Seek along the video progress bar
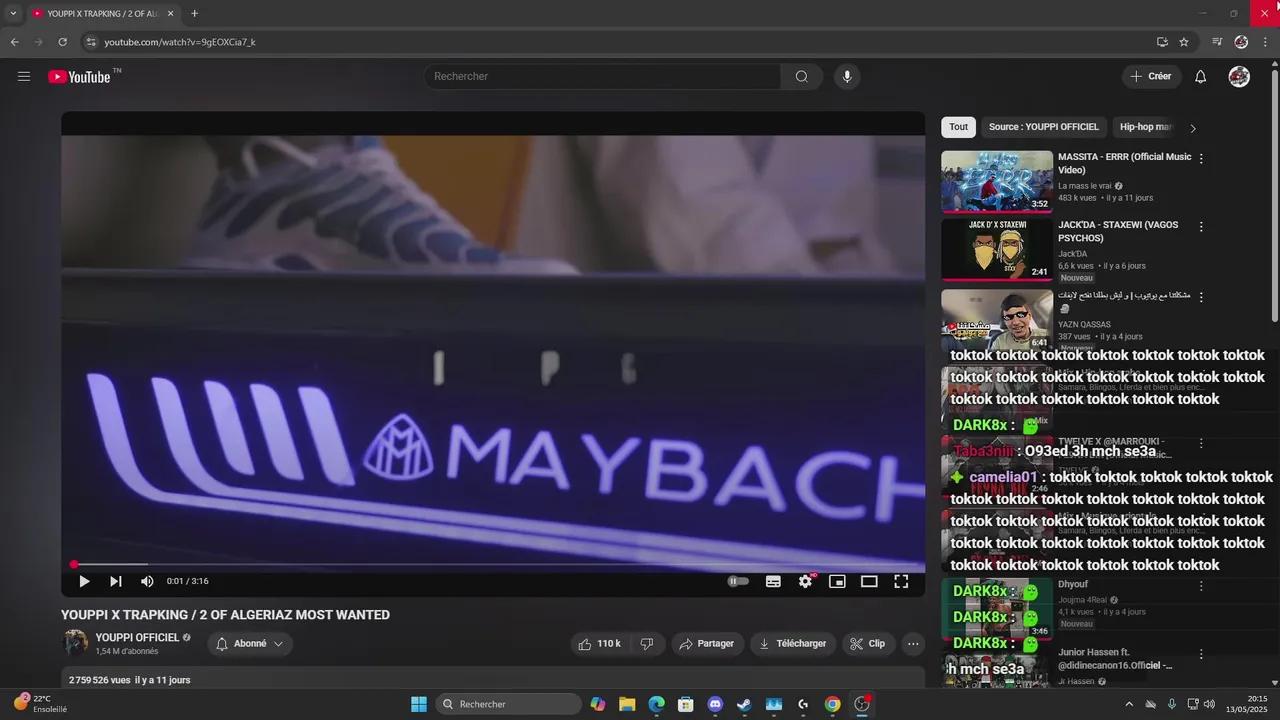 [493, 565]
